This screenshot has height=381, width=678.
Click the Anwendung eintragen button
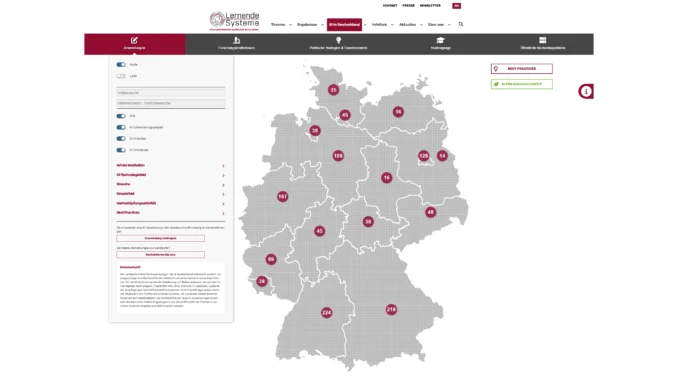pos(160,238)
